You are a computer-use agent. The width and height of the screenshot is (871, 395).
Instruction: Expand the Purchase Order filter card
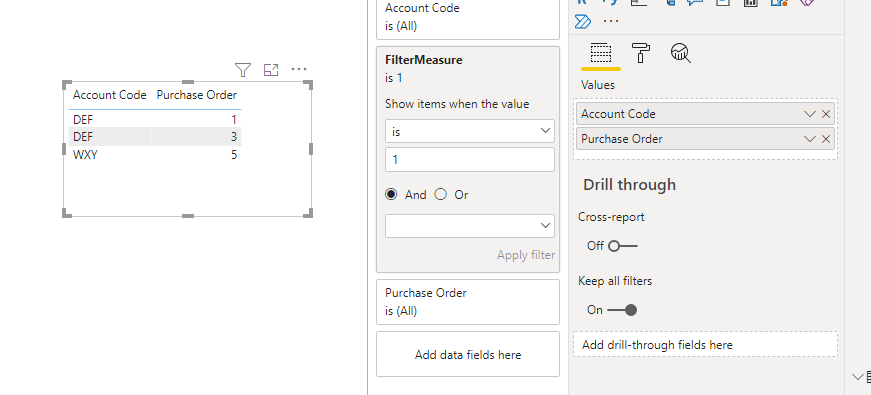468,302
